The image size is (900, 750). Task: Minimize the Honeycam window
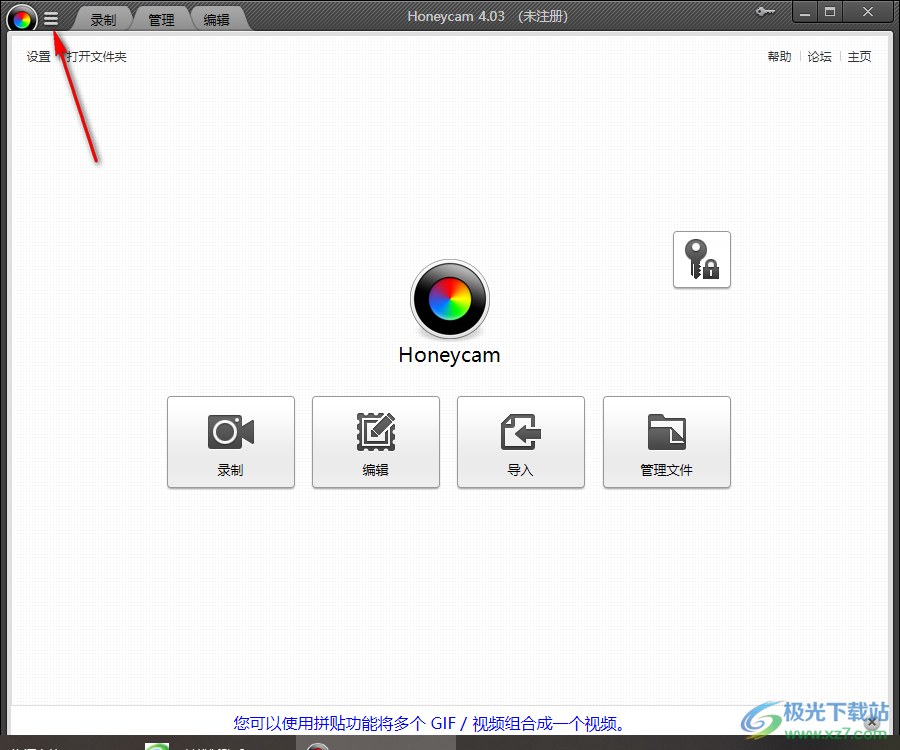coord(805,12)
